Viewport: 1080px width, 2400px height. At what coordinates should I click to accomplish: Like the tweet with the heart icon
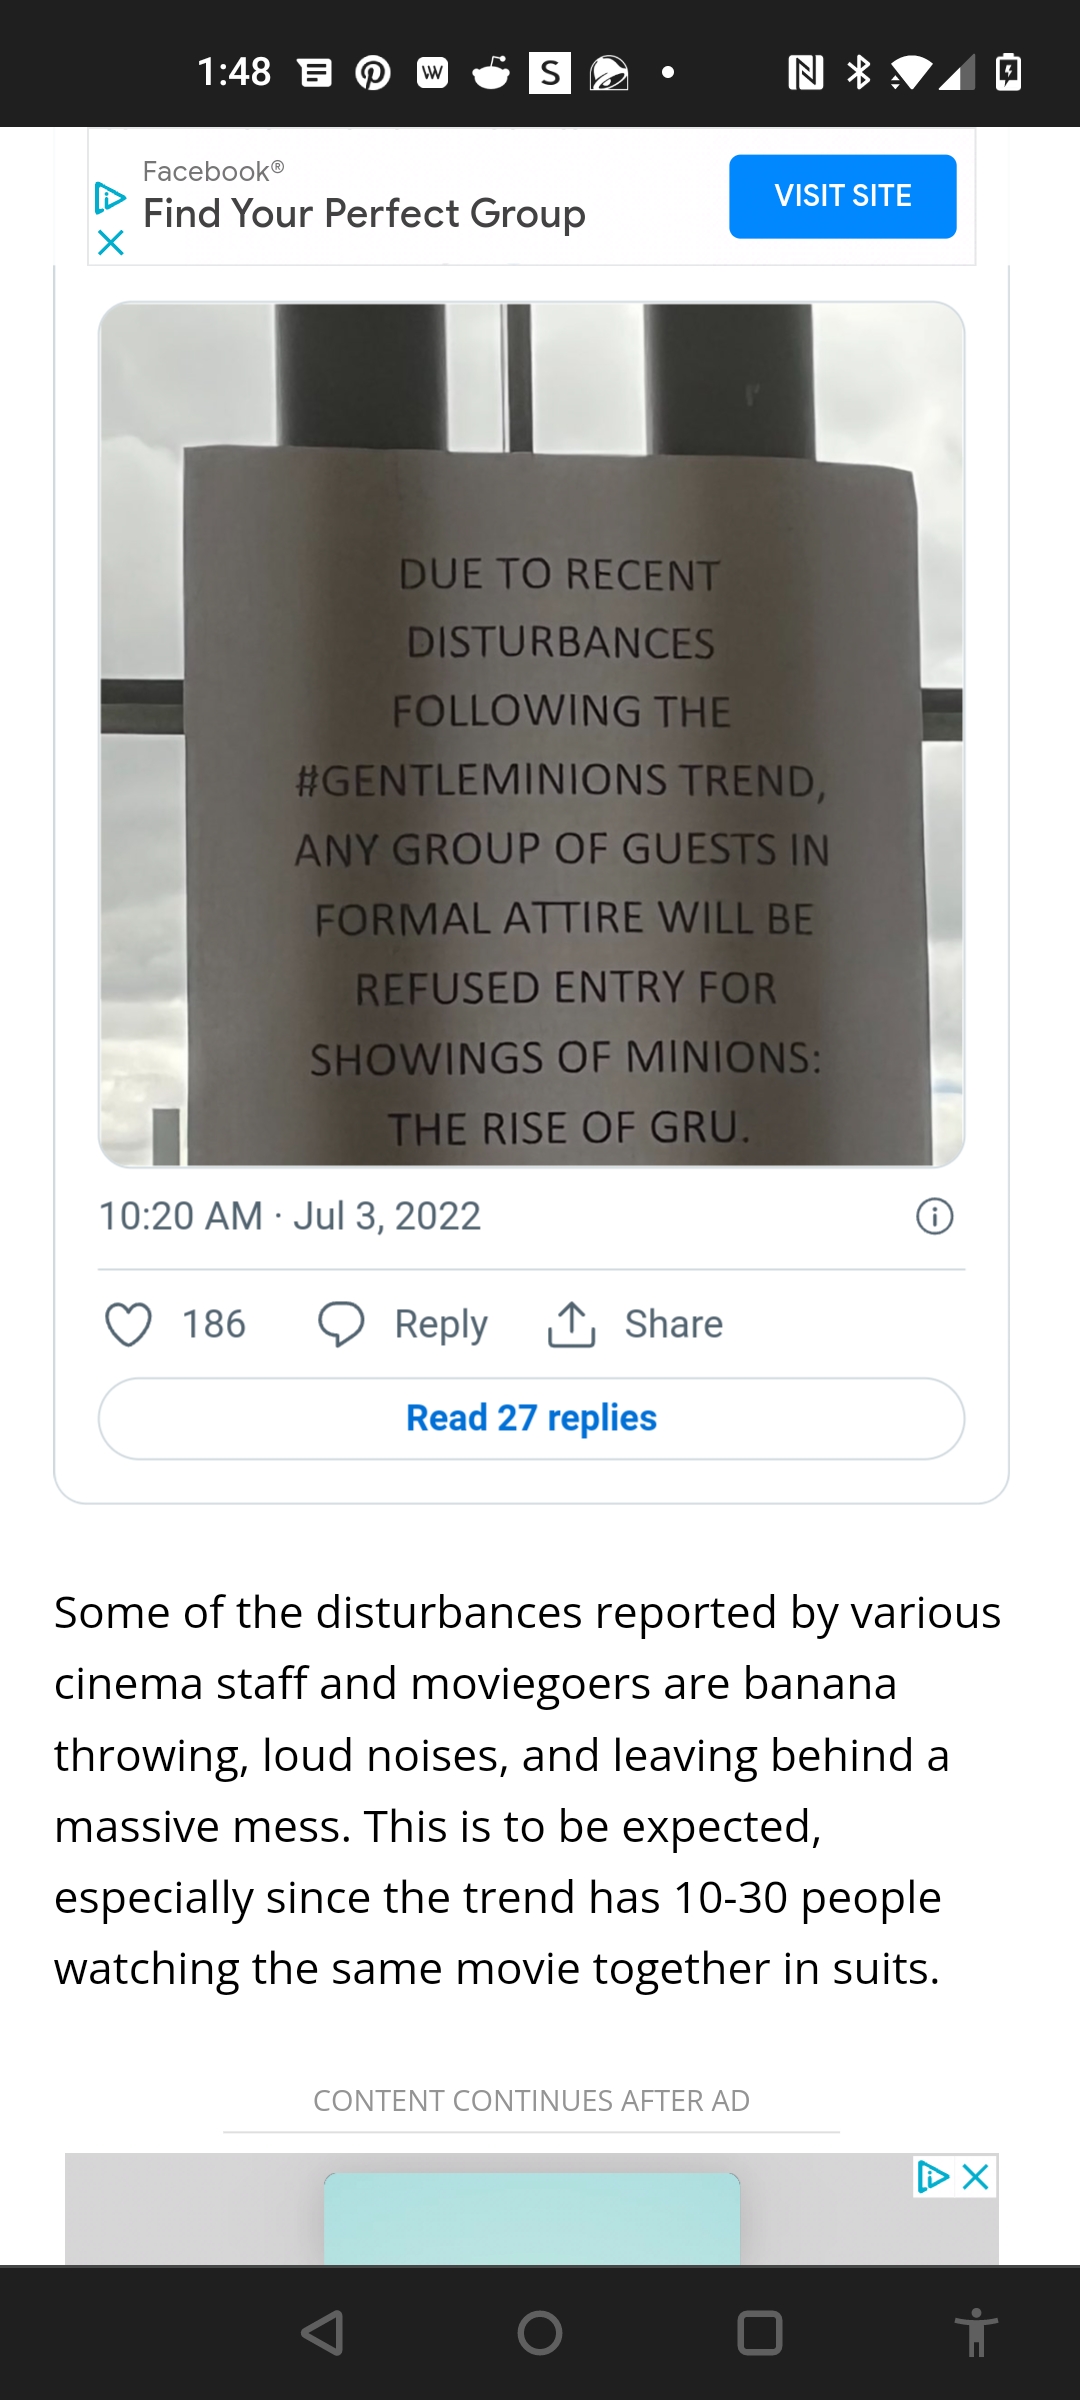(x=128, y=1322)
